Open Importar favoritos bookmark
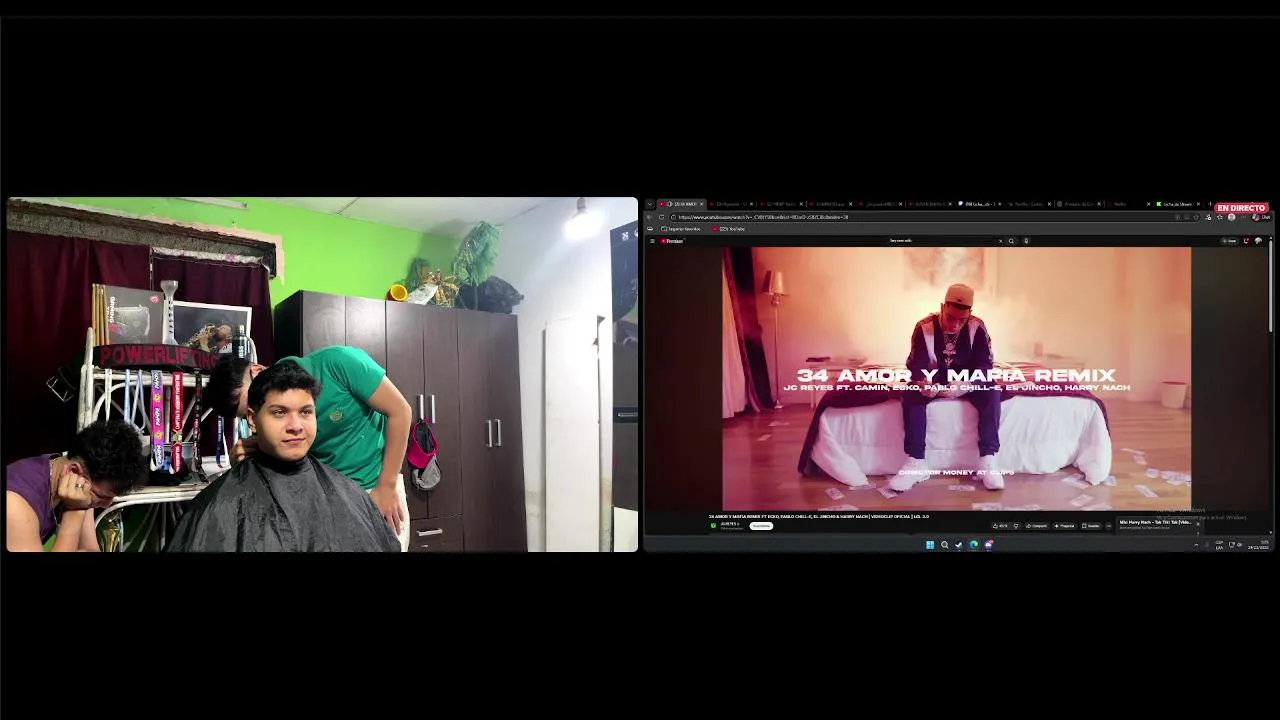The width and height of the screenshot is (1280, 720). (x=681, y=229)
